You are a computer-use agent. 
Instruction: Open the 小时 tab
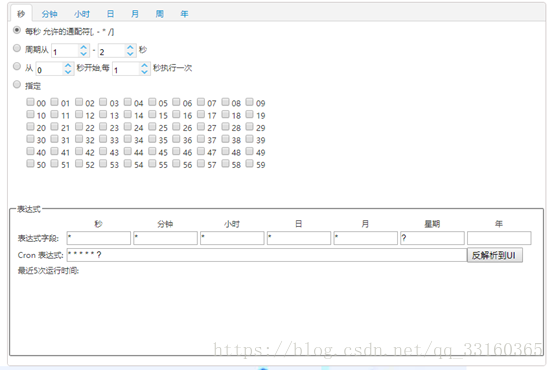82,14
